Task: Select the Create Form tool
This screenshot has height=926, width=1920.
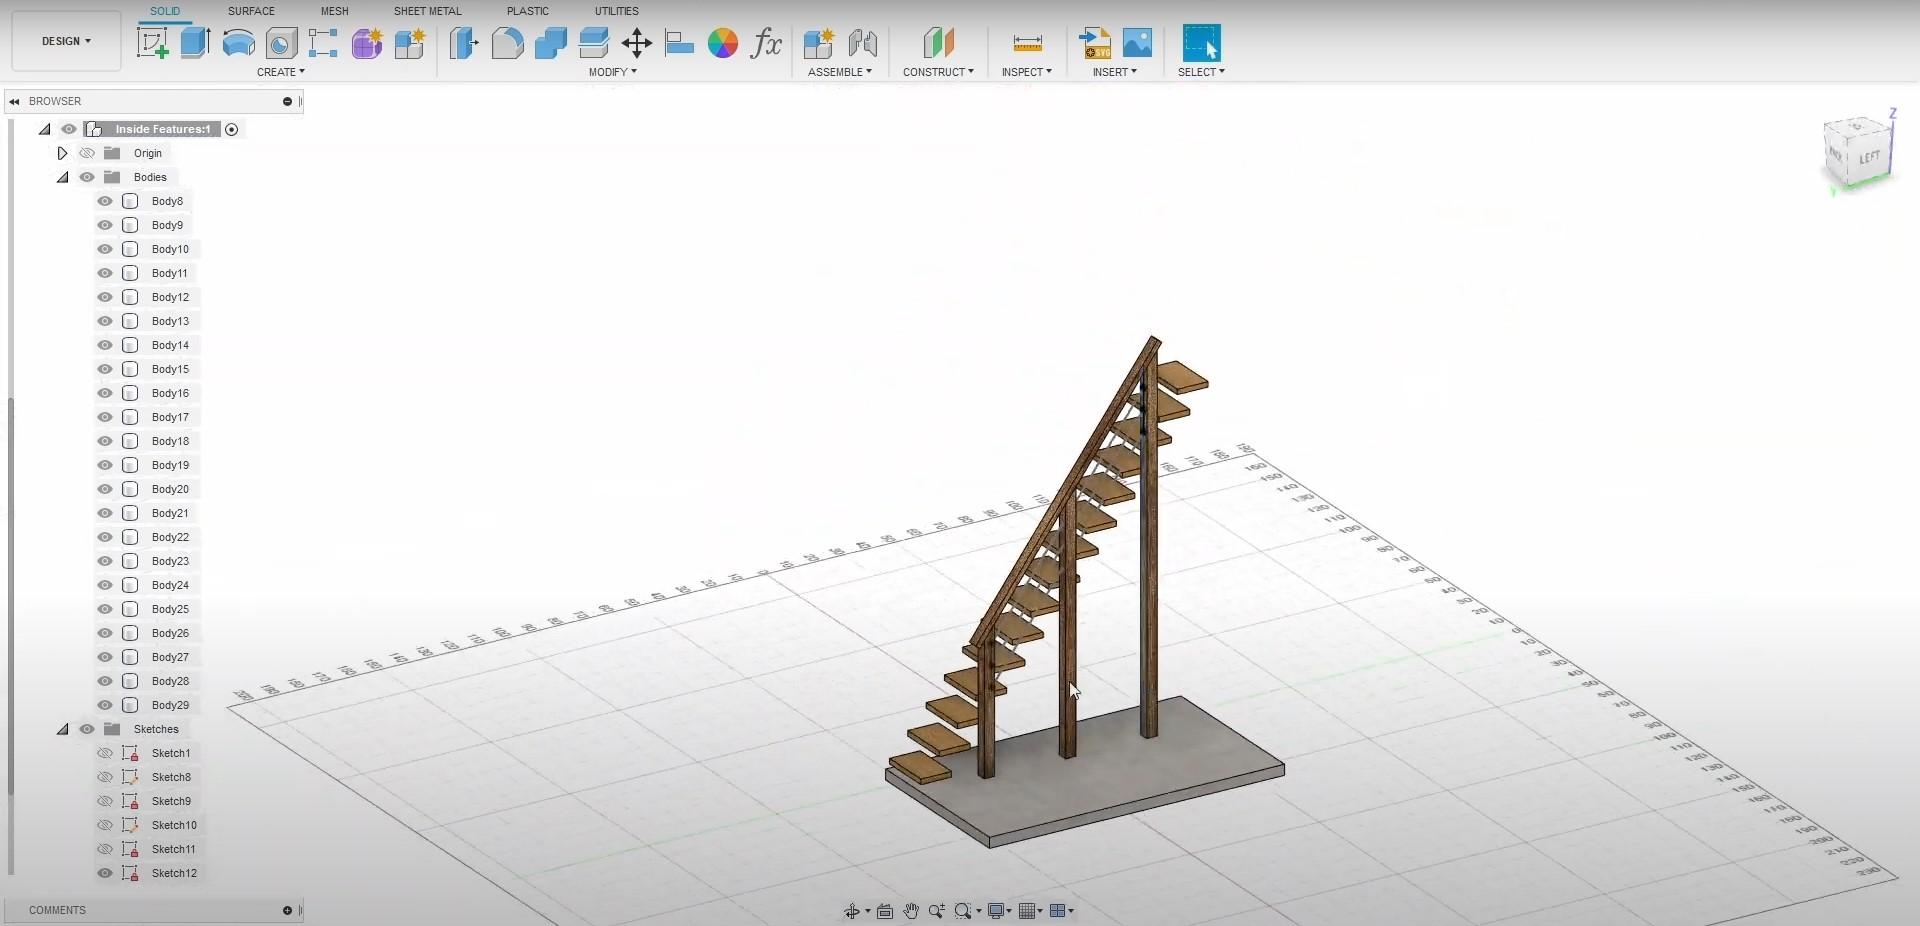Action: (x=366, y=43)
